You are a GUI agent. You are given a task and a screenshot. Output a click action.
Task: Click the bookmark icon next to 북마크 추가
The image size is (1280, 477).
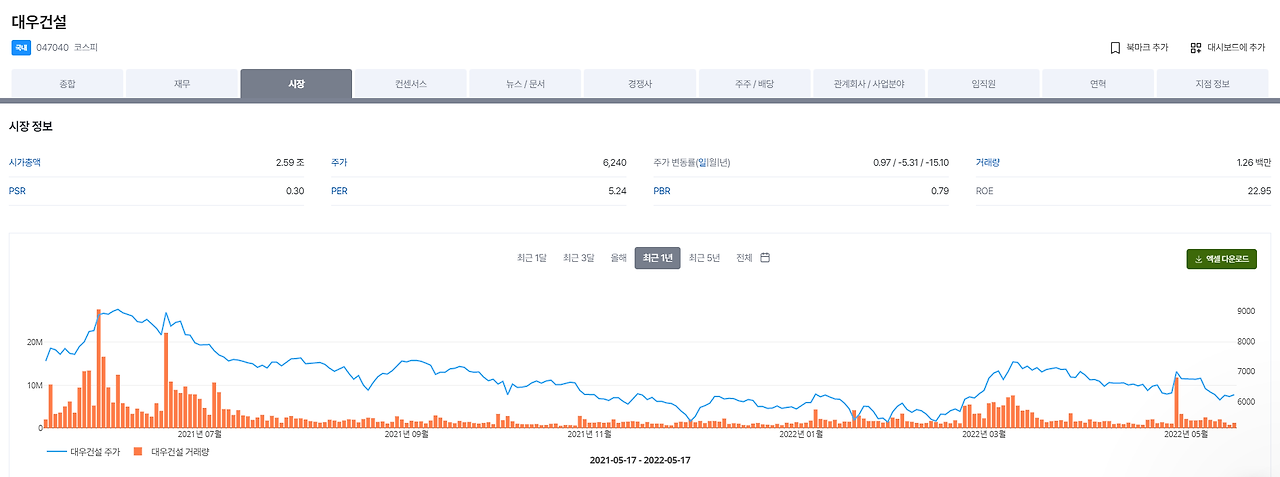pos(1115,47)
